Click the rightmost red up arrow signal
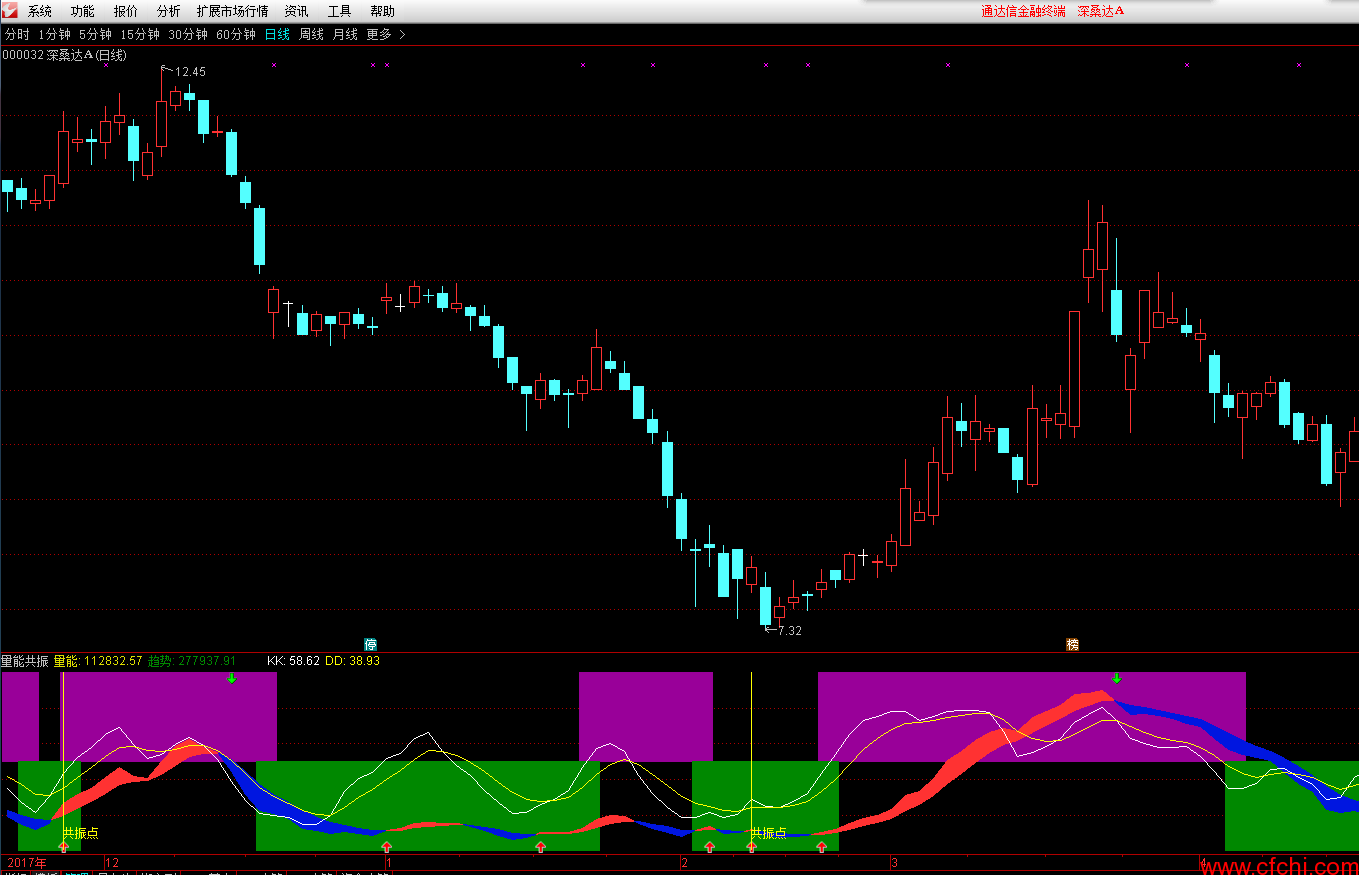 pyautogui.click(x=821, y=847)
